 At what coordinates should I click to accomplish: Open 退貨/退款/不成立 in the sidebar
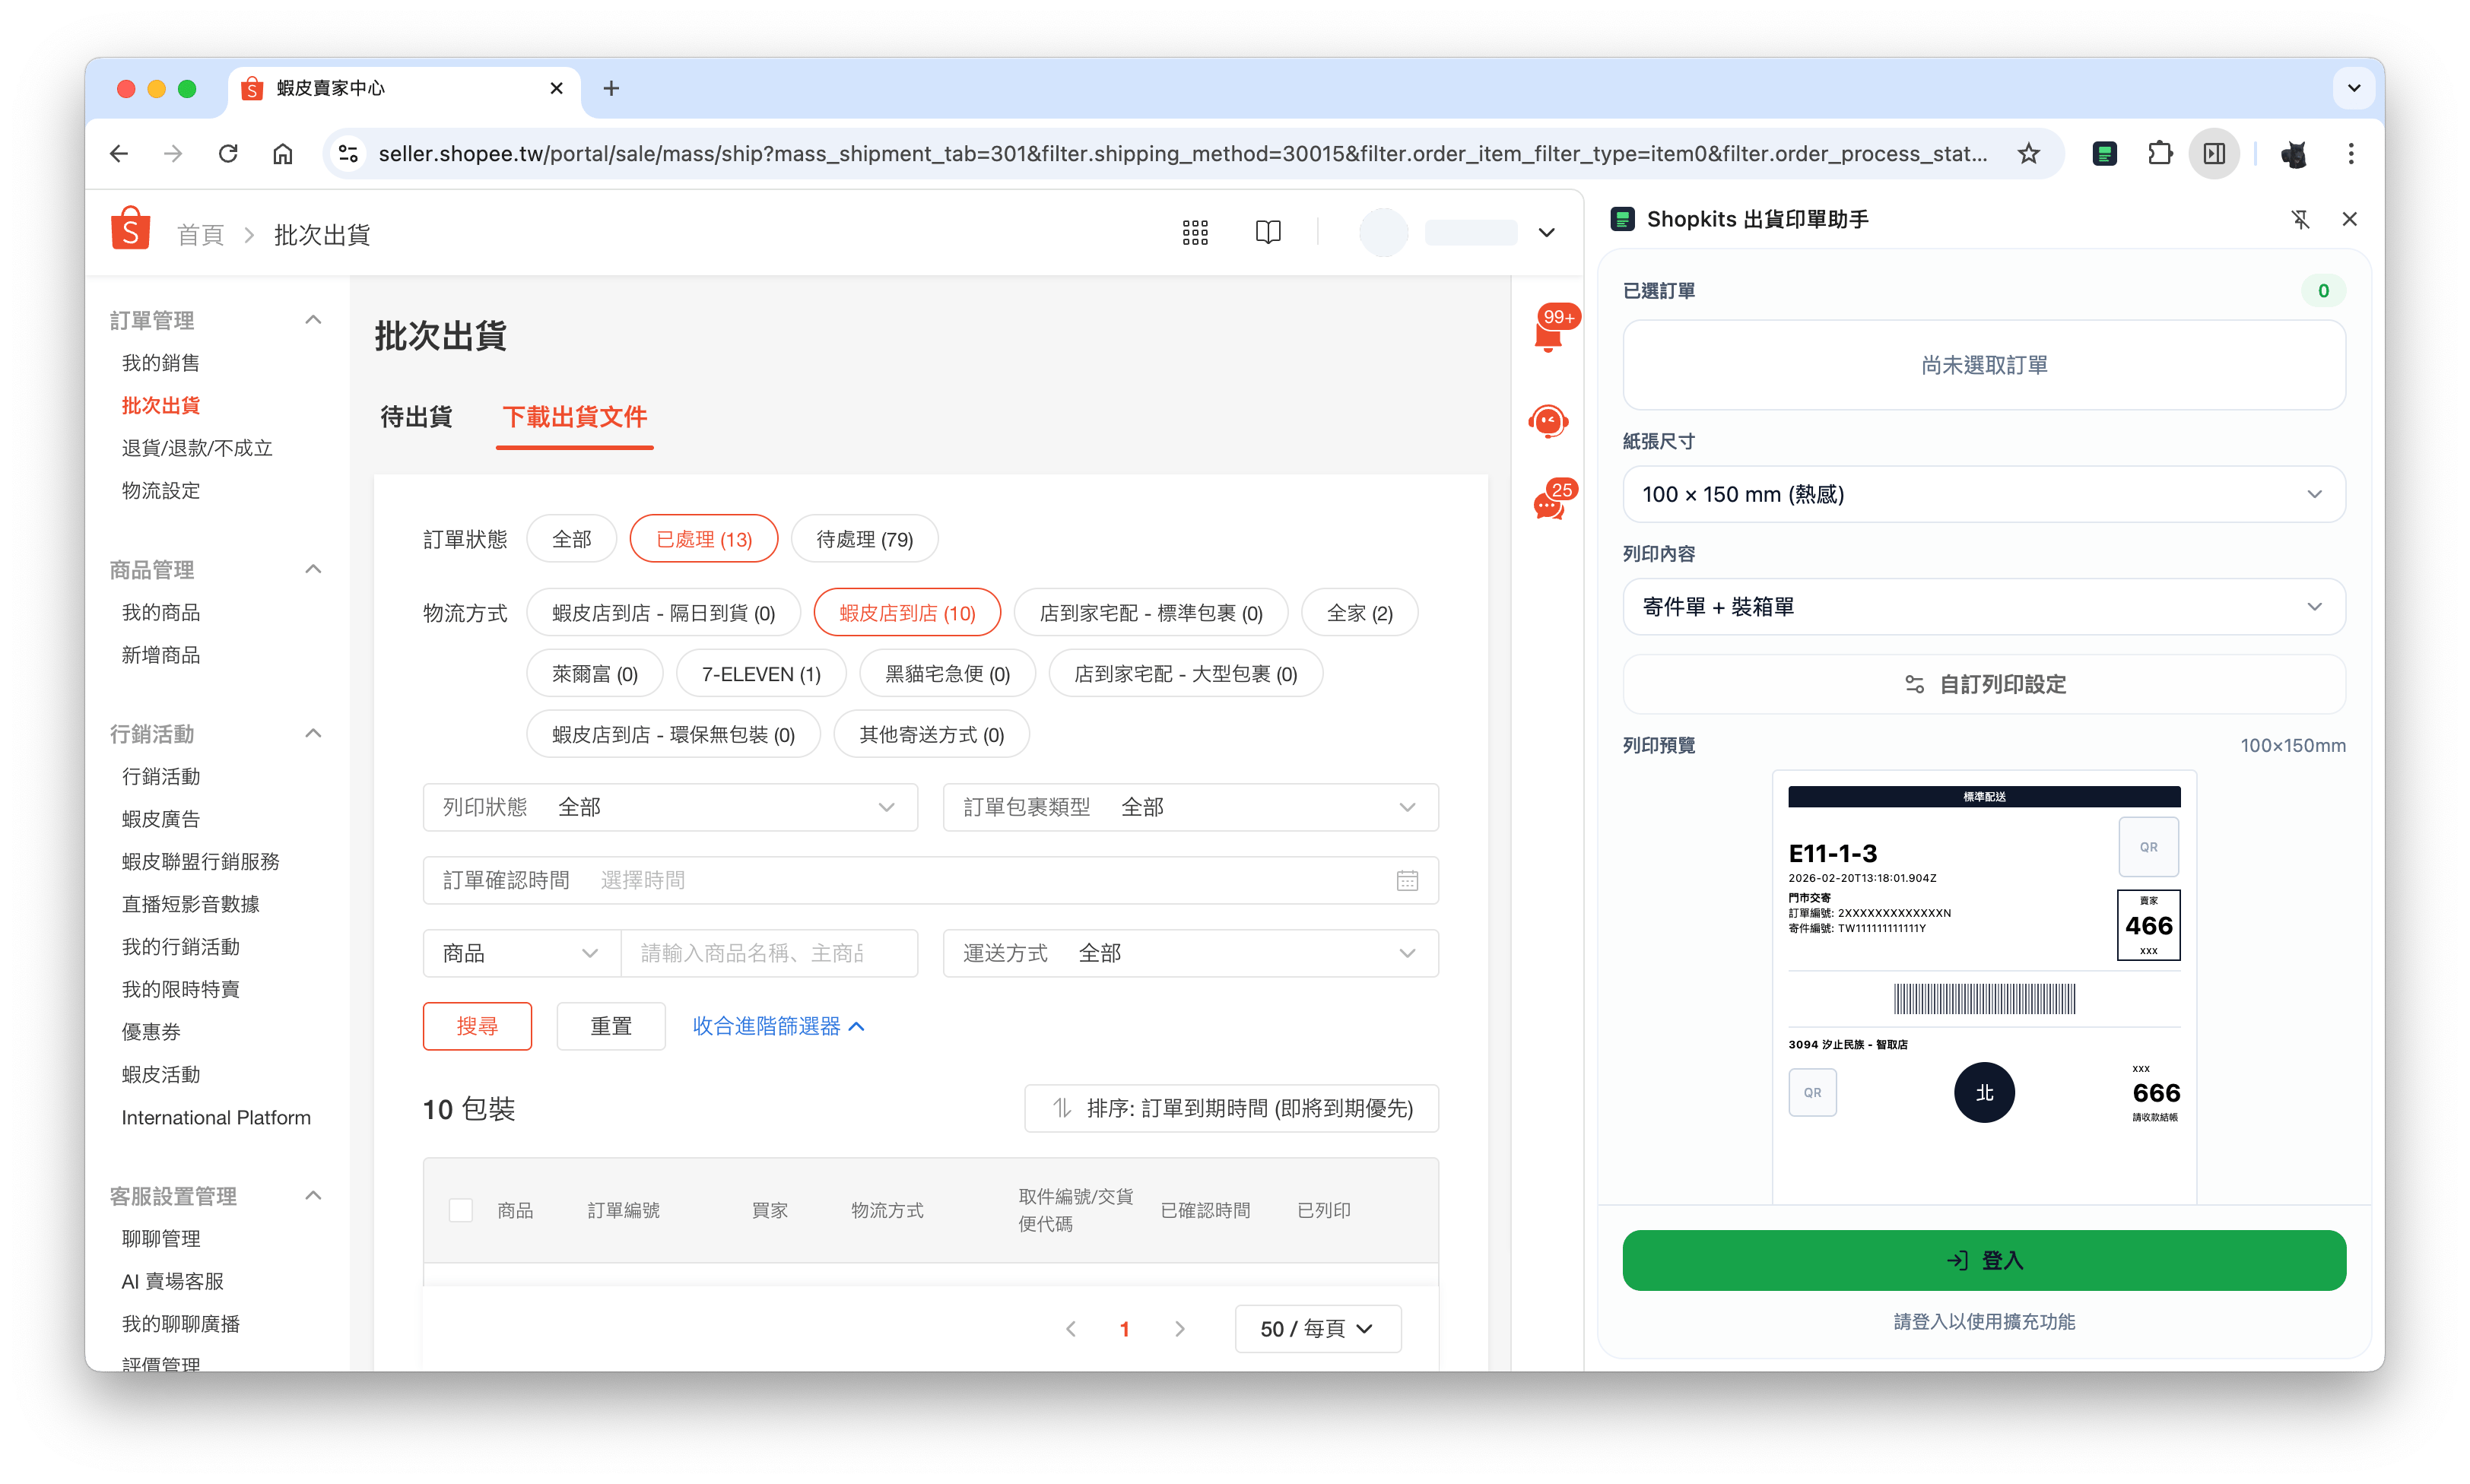tap(197, 448)
